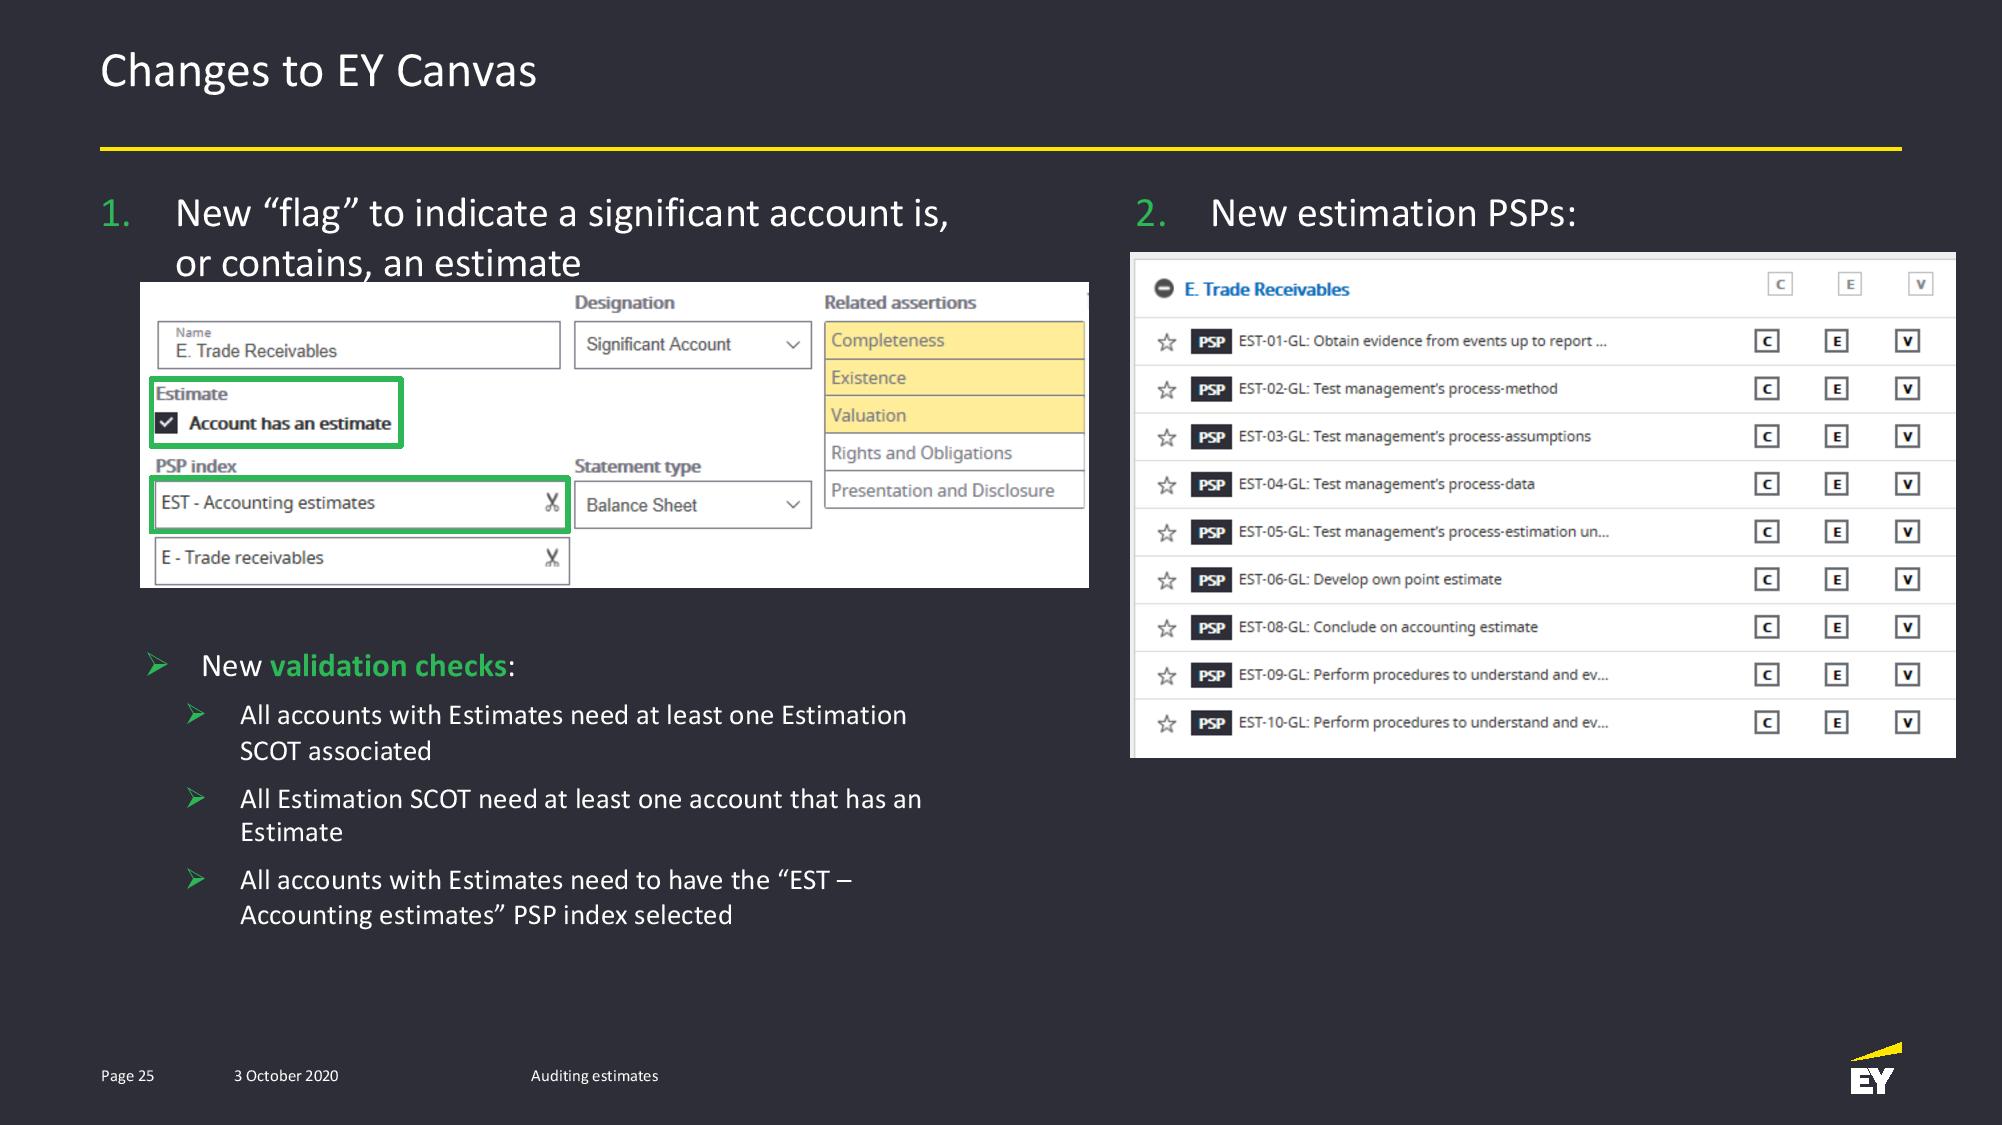Toggle V assertion box on EST-01-GL row
The image size is (2002, 1125).
point(1907,341)
